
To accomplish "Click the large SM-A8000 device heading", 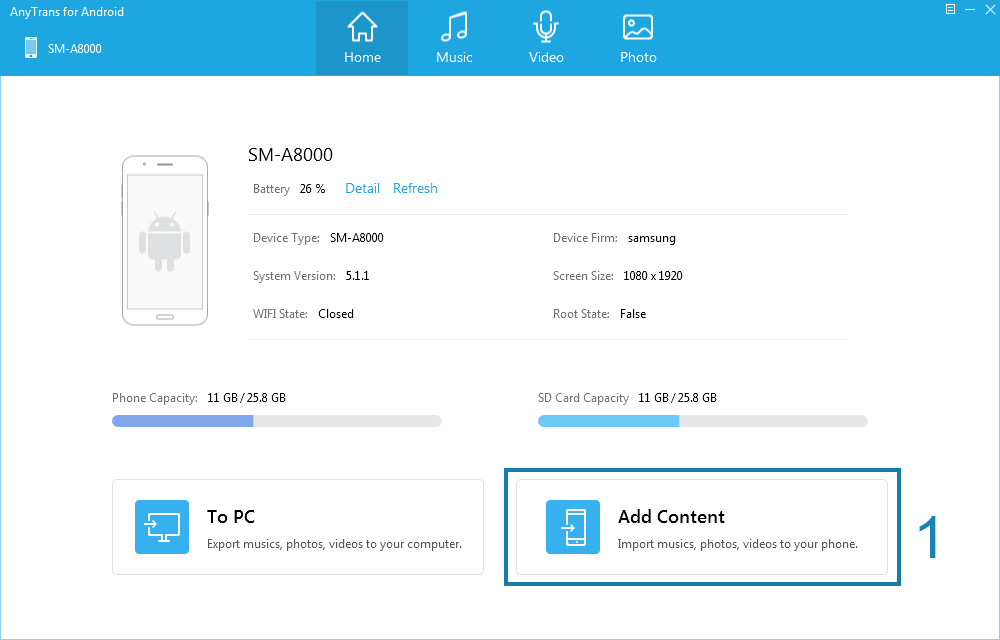I will [x=290, y=154].
